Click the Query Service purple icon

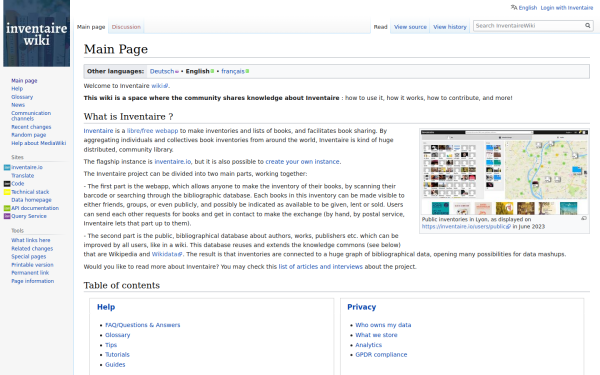click(x=7, y=216)
